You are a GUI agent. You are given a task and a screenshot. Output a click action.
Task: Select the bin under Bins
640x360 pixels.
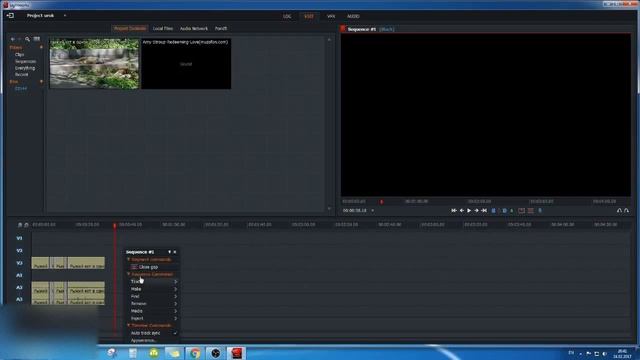pyautogui.click(x=21, y=88)
